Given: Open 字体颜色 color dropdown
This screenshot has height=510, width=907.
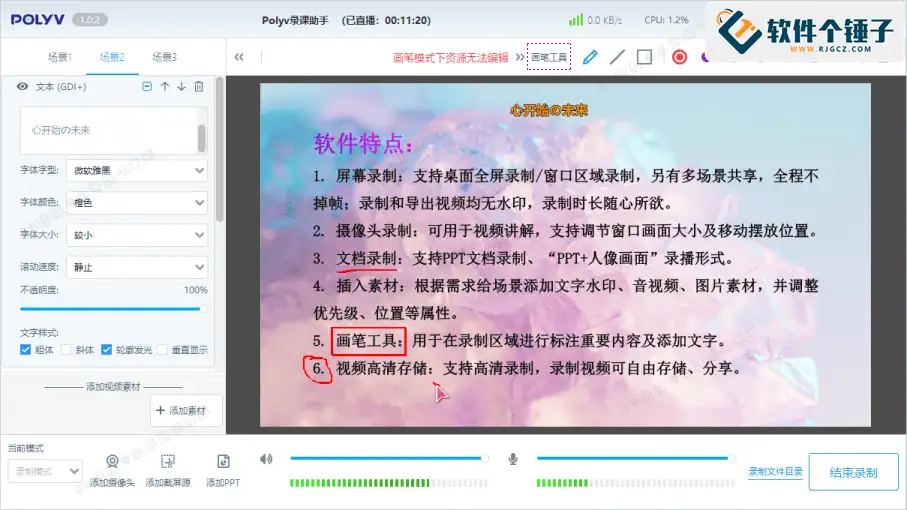Looking at the screenshot, I should (137, 203).
